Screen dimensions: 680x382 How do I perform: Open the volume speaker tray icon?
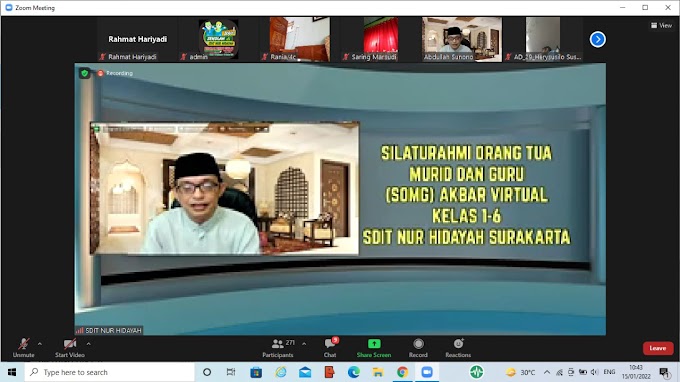click(595, 372)
